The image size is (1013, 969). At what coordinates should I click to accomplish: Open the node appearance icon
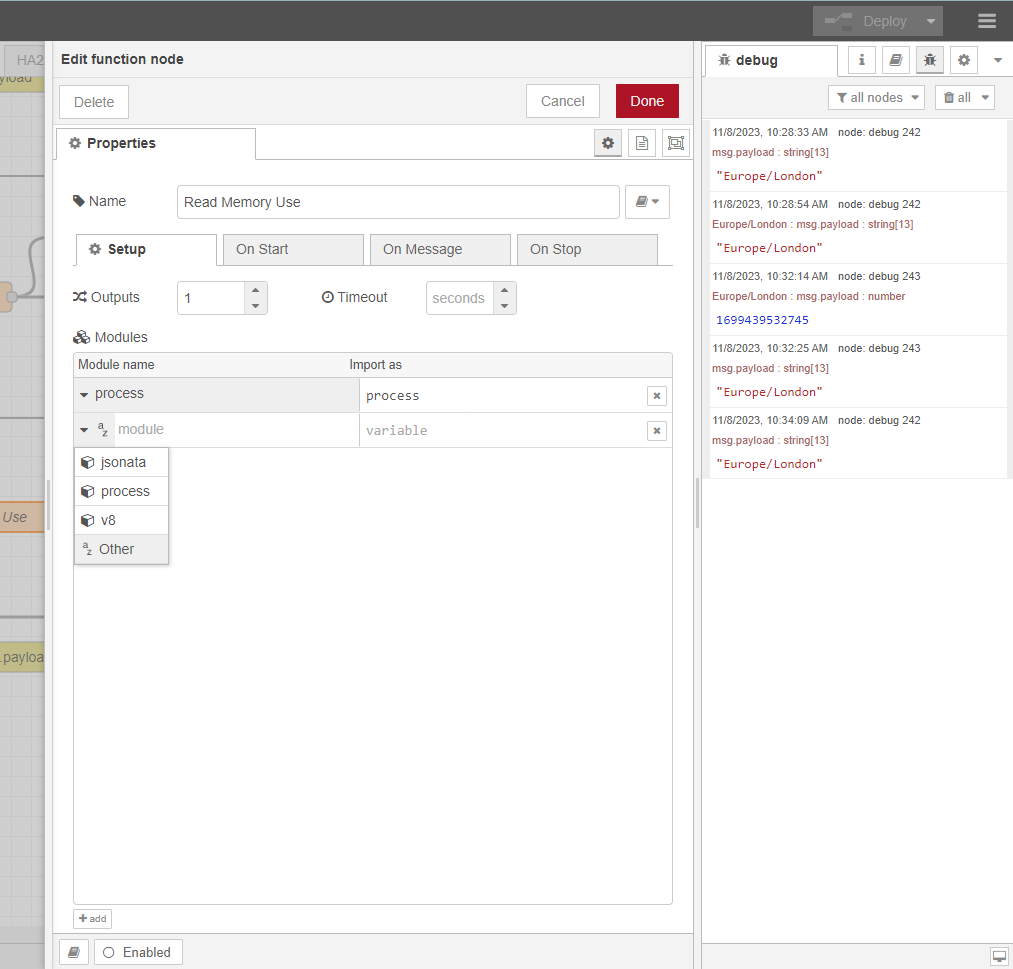point(676,143)
